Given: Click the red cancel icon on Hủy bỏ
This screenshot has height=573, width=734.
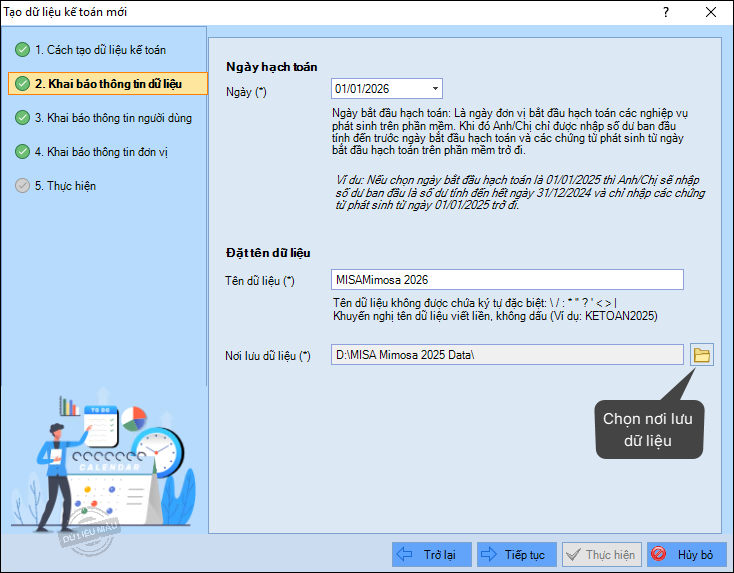Looking at the screenshot, I should [659, 554].
